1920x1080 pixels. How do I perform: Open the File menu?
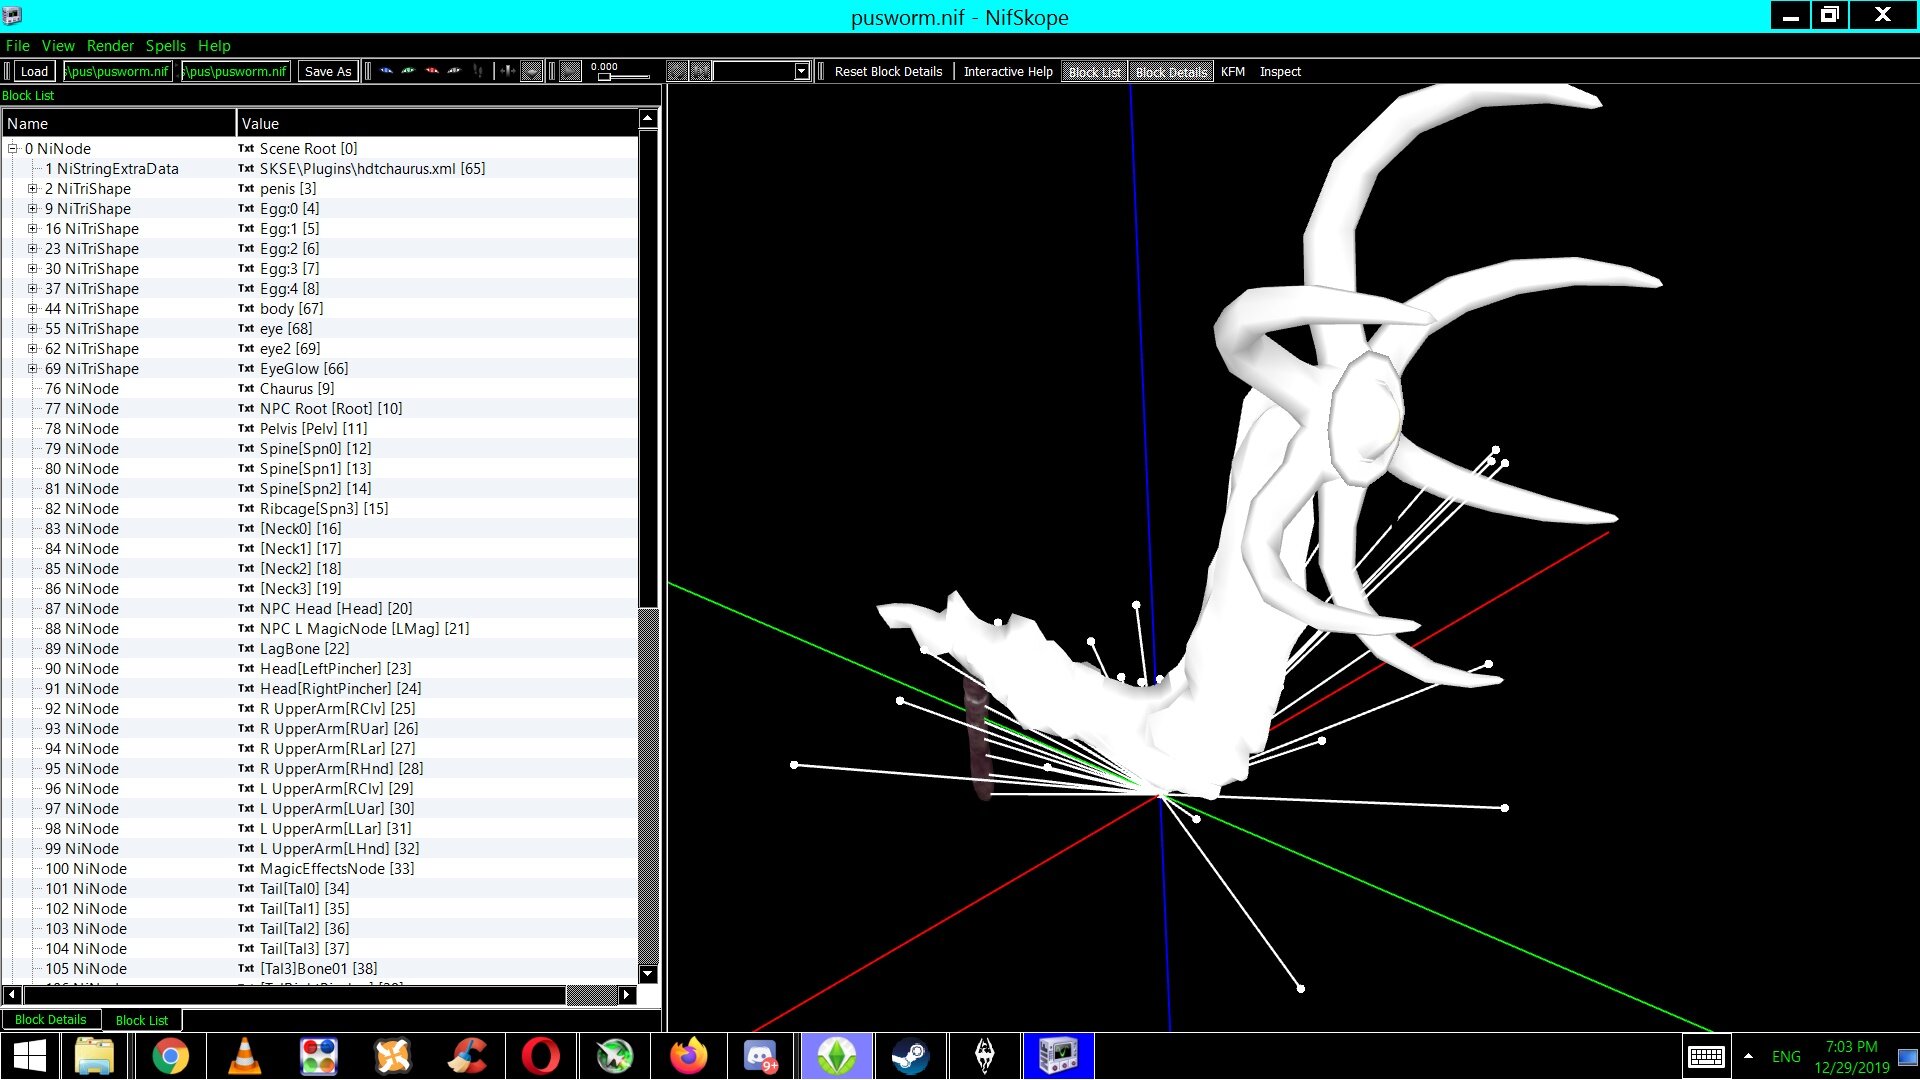click(18, 46)
